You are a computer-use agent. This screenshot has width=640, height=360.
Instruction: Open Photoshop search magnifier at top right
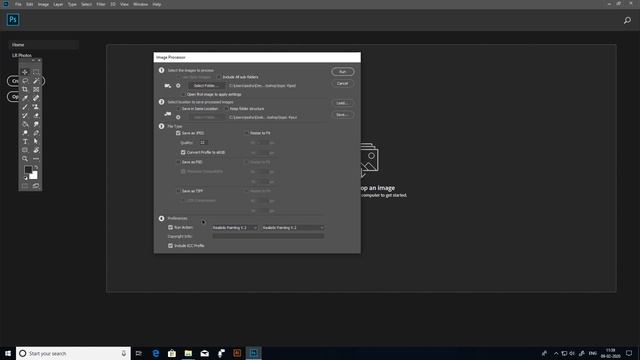627,20
